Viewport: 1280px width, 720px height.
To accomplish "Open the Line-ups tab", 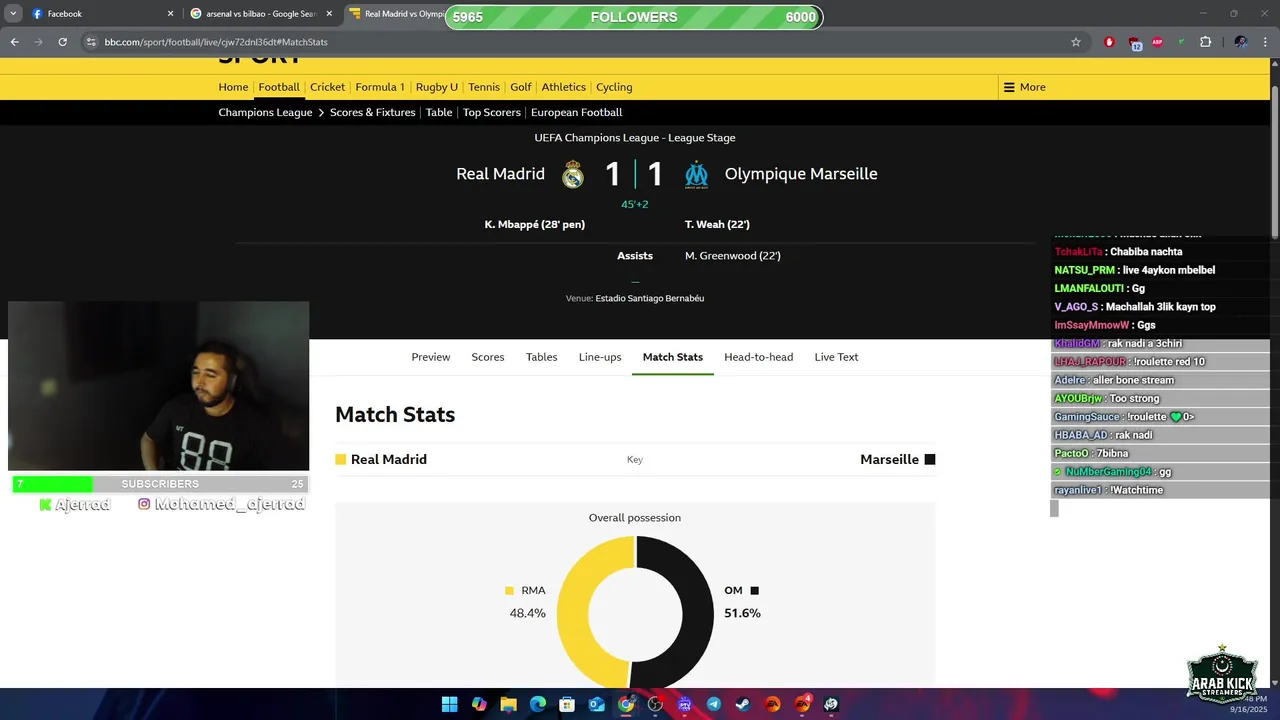I will (600, 357).
